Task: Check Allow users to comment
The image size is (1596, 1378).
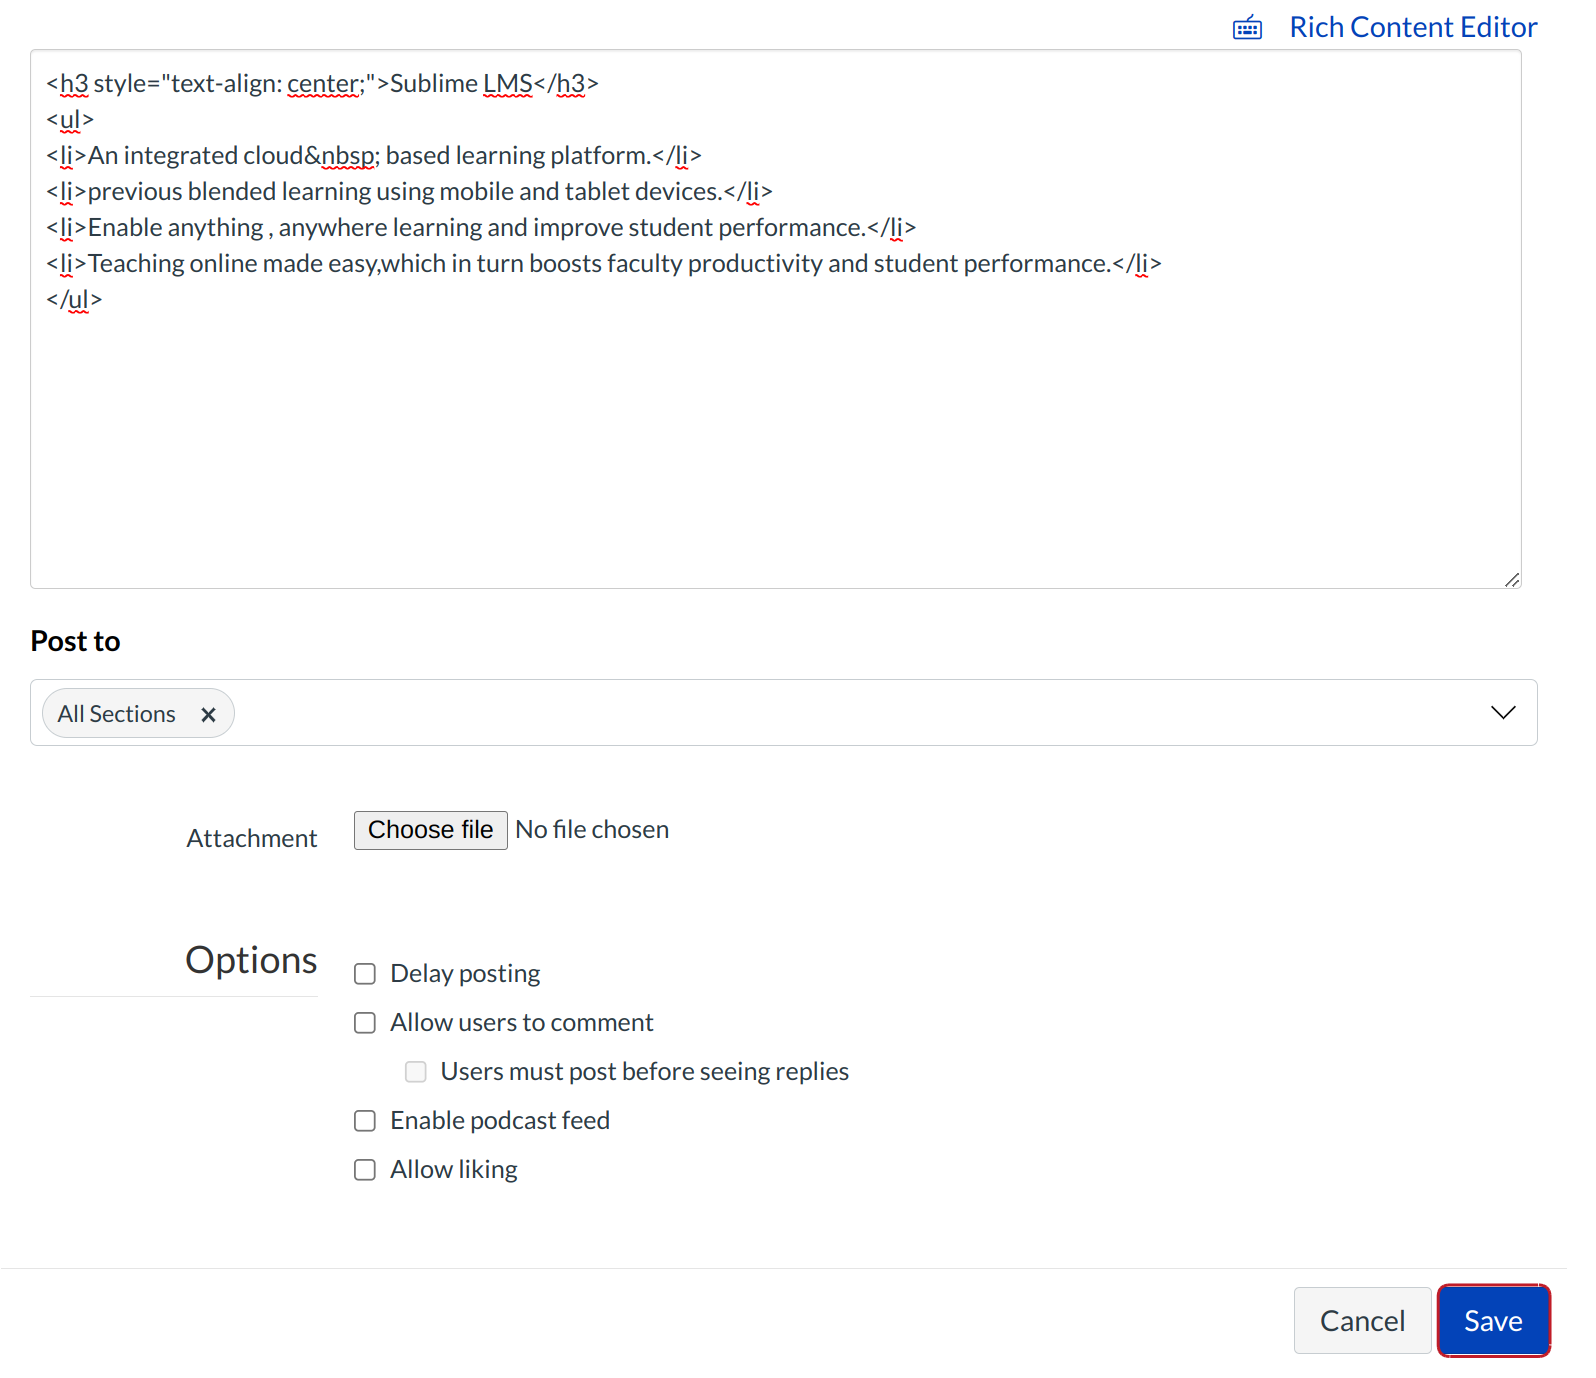Action: click(365, 1023)
